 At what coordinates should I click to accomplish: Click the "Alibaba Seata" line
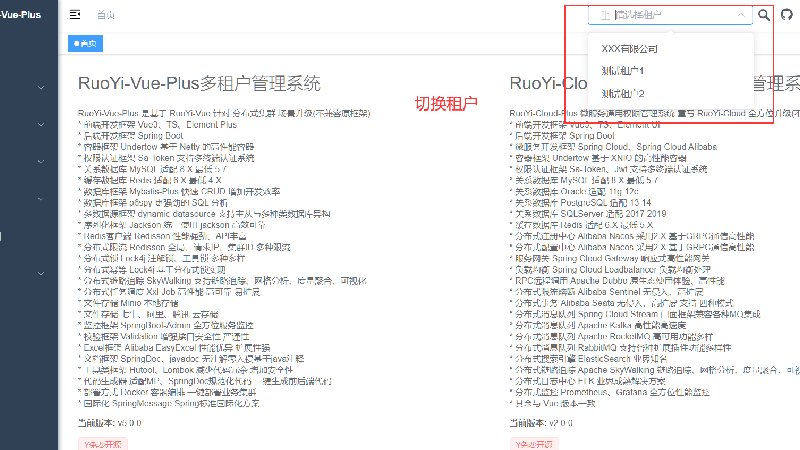[x=621, y=303]
